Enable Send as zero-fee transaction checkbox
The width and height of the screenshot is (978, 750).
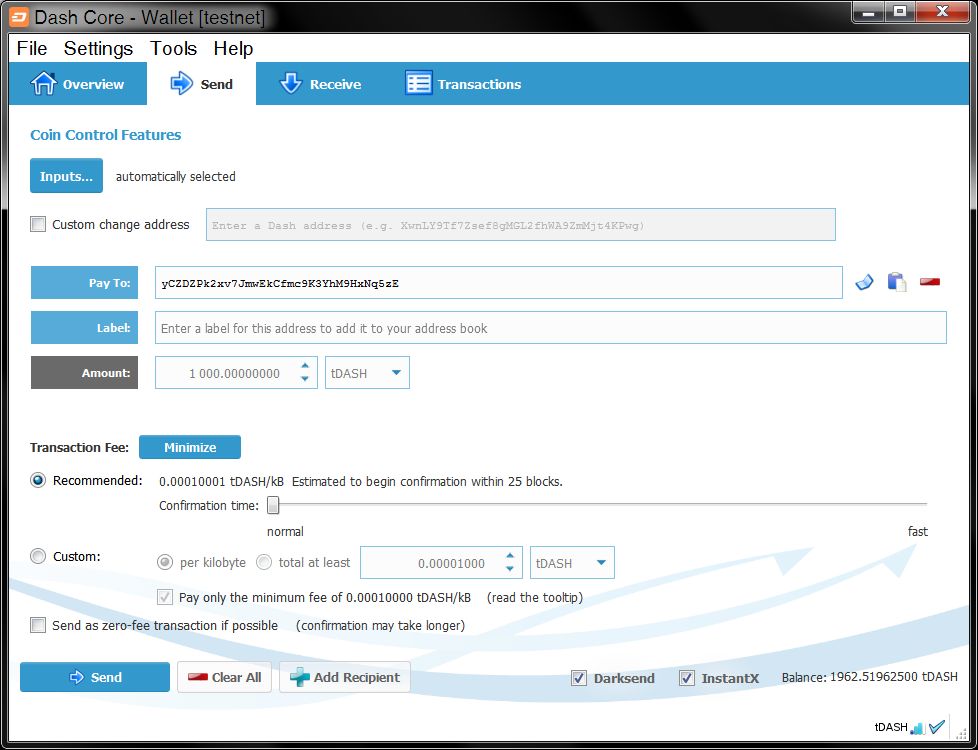tap(38, 625)
